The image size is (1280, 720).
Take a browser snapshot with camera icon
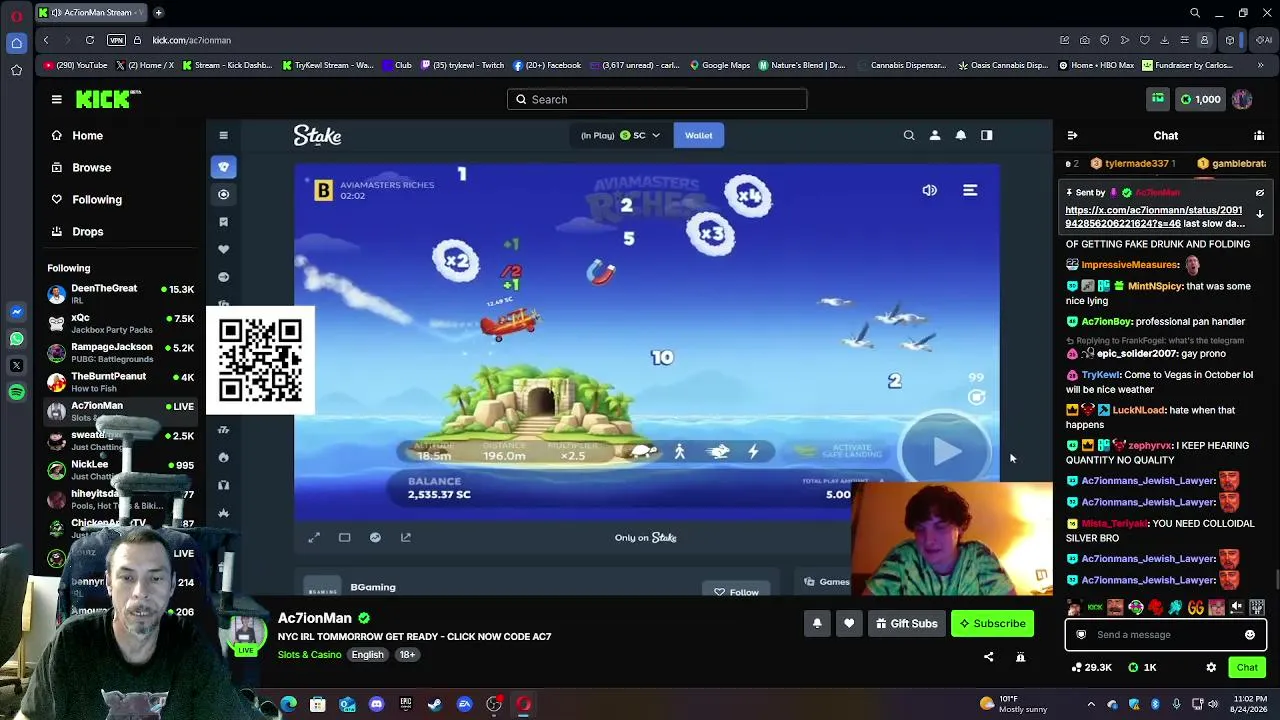1085,40
